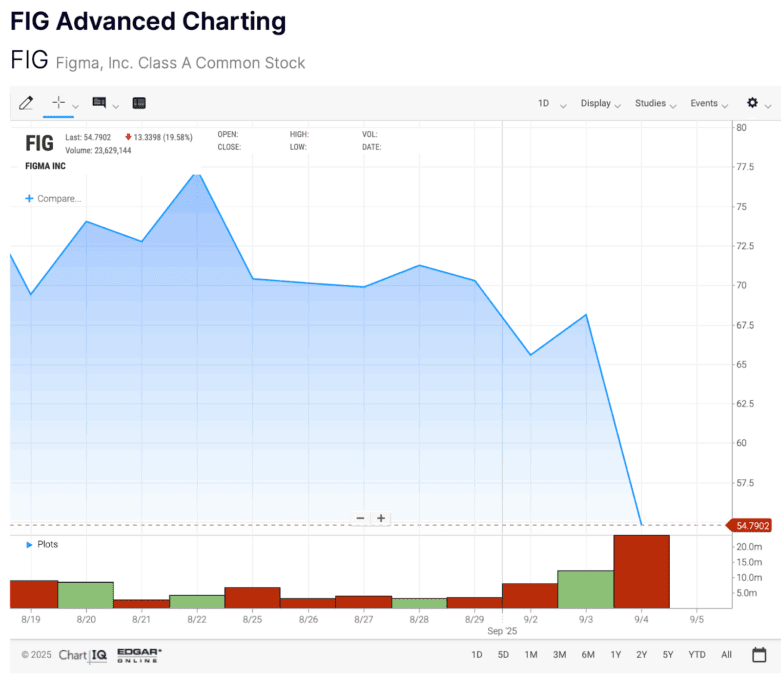
Task: Select the pencil drawing tool
Action: click(26, 103)
